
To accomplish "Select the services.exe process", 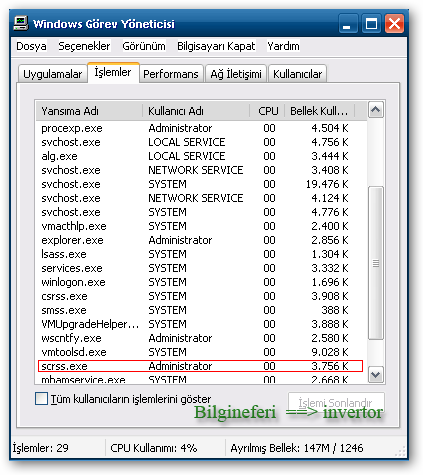I will [x=200, y=268].
